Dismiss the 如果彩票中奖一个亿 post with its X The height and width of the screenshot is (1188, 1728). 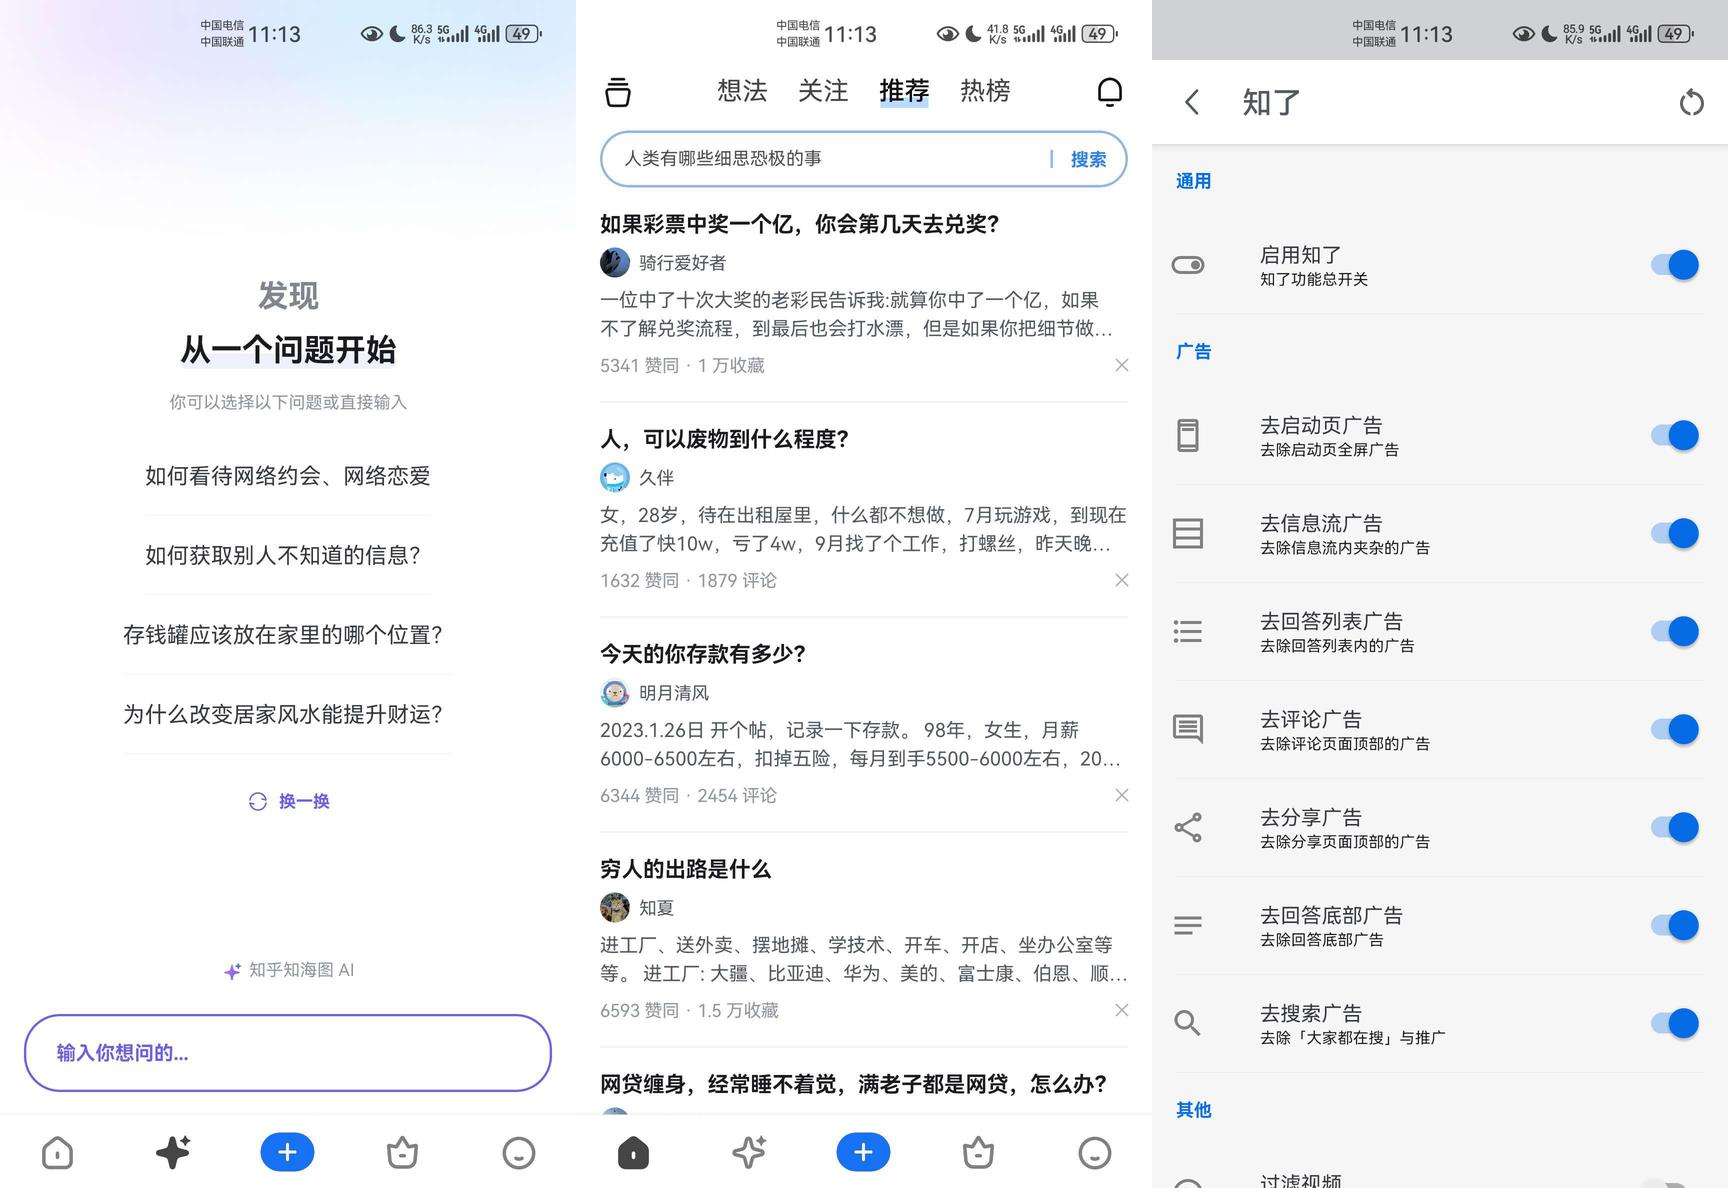[x=1122, y=365]
